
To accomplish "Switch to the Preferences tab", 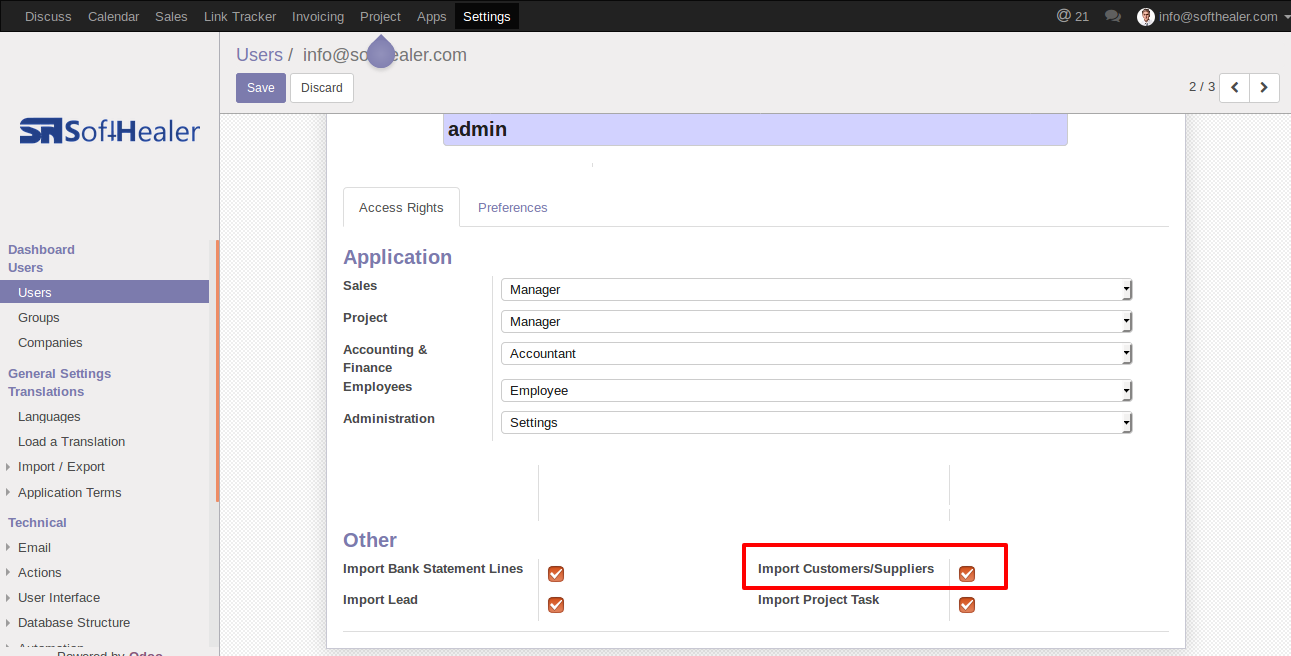I will pyautogui.click(x=513, y=208).
